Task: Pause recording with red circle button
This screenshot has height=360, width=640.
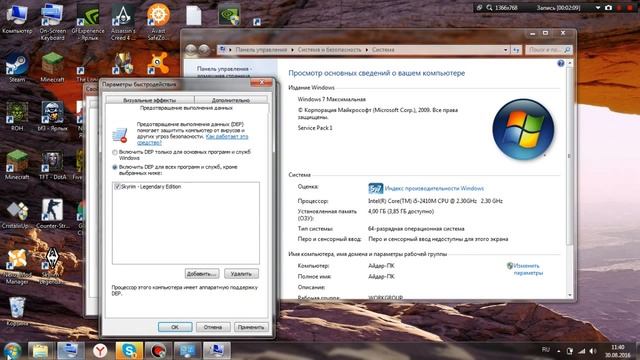Action: pyautogui.click(x=619, y=7)
